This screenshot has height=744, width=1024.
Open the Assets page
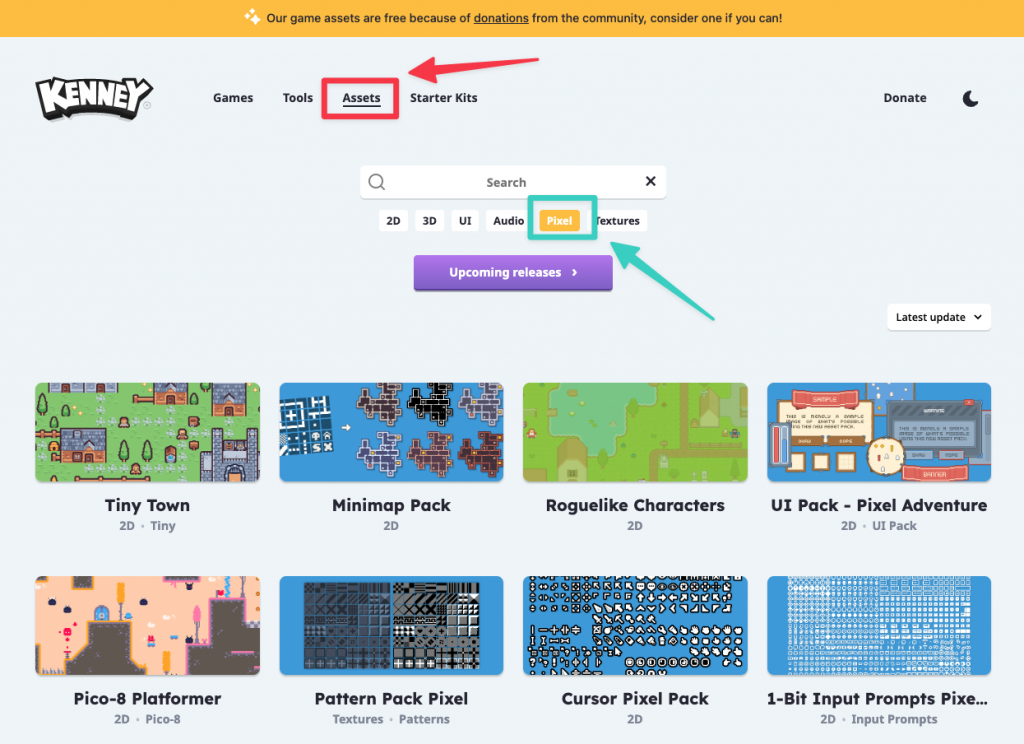coord(361,97)
